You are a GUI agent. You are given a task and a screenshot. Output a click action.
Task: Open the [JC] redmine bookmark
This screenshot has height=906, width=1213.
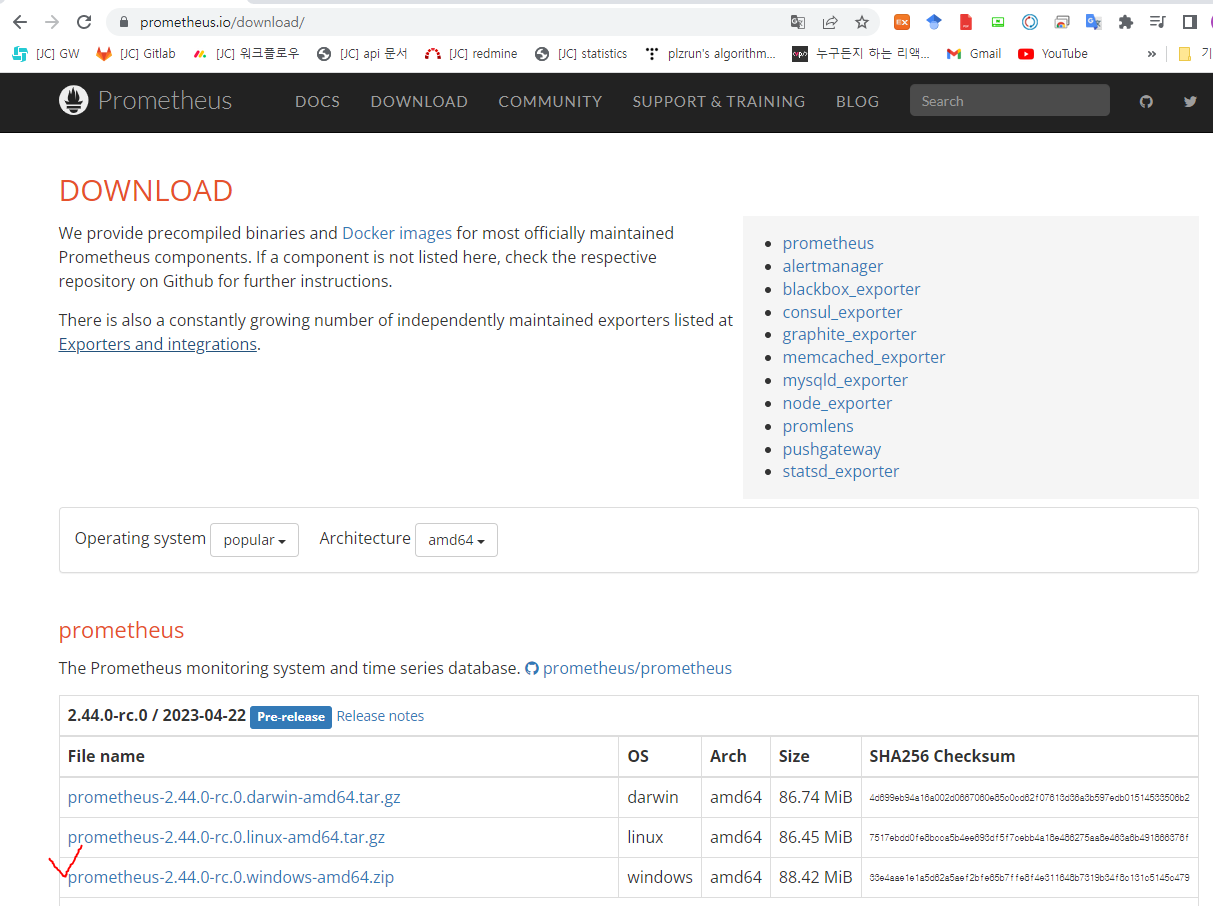[471, 54]
